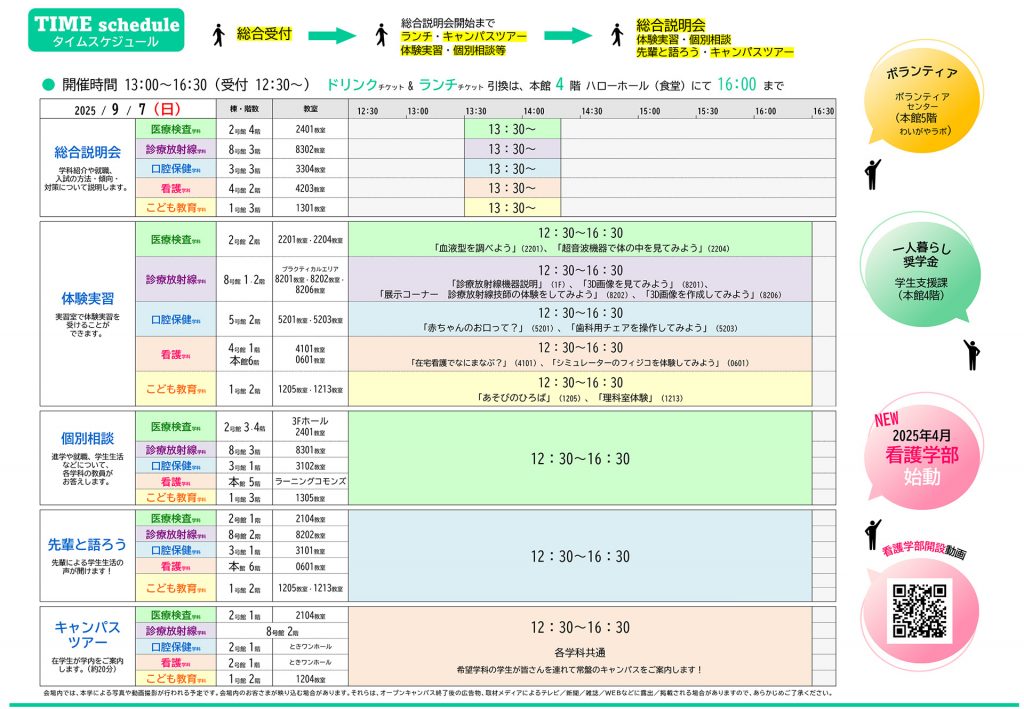Click the 体験実習 section heading

click(x=88, y=299)
